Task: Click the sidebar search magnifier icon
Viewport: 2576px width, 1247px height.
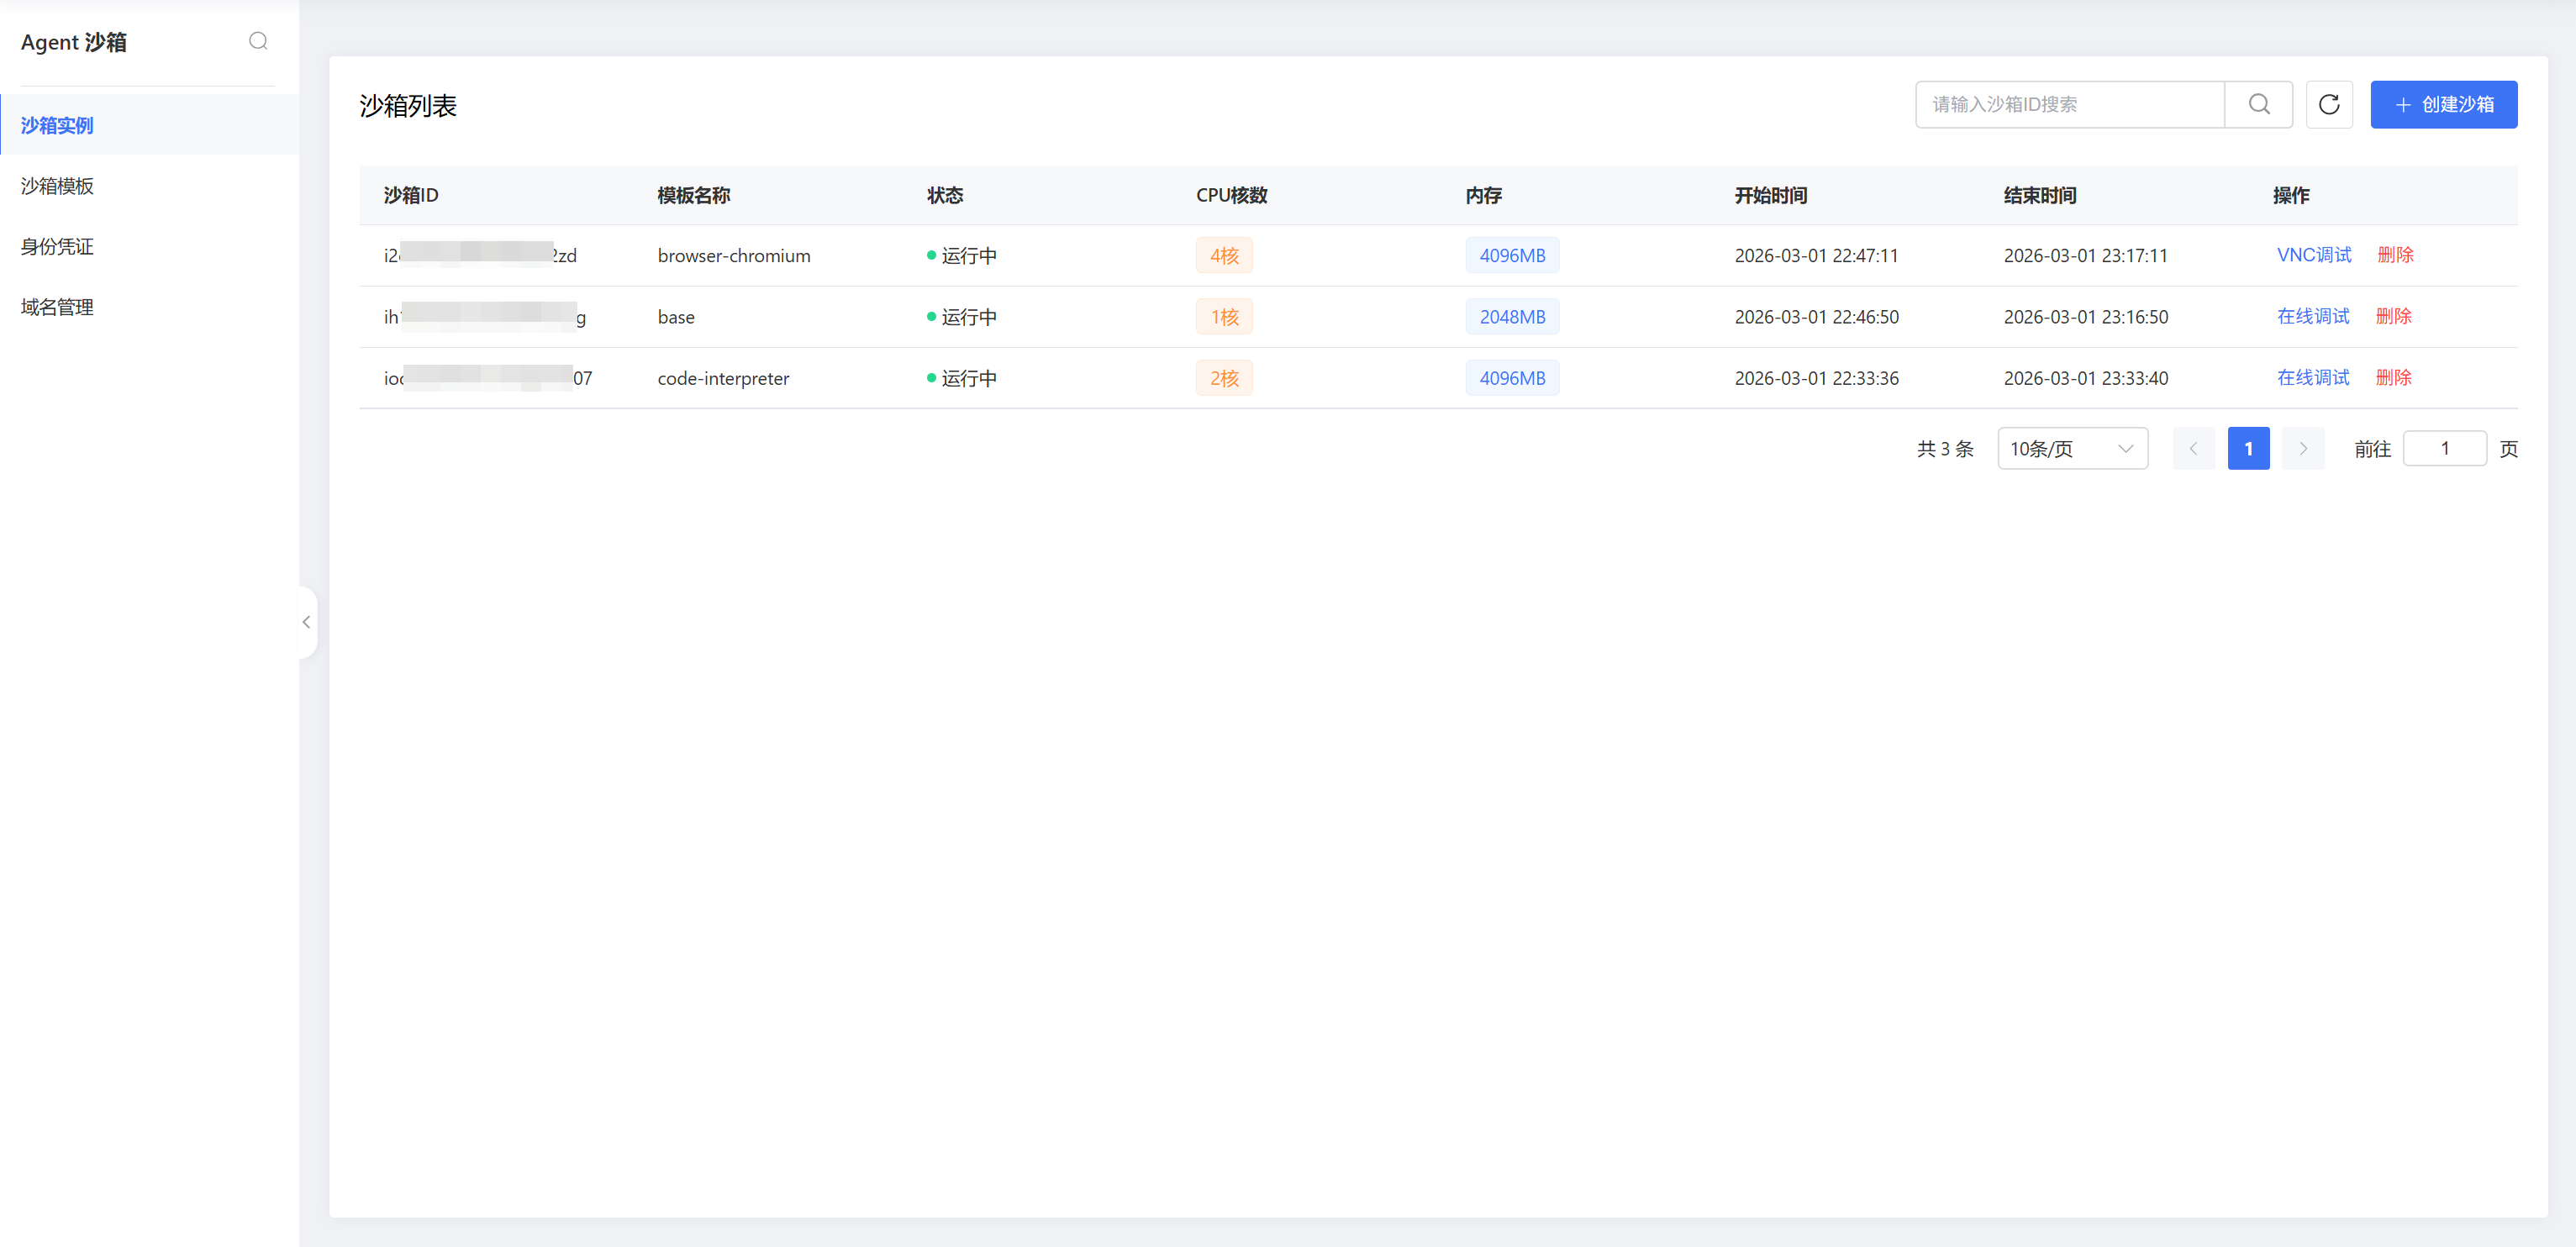Action: [x=258, y=41]
